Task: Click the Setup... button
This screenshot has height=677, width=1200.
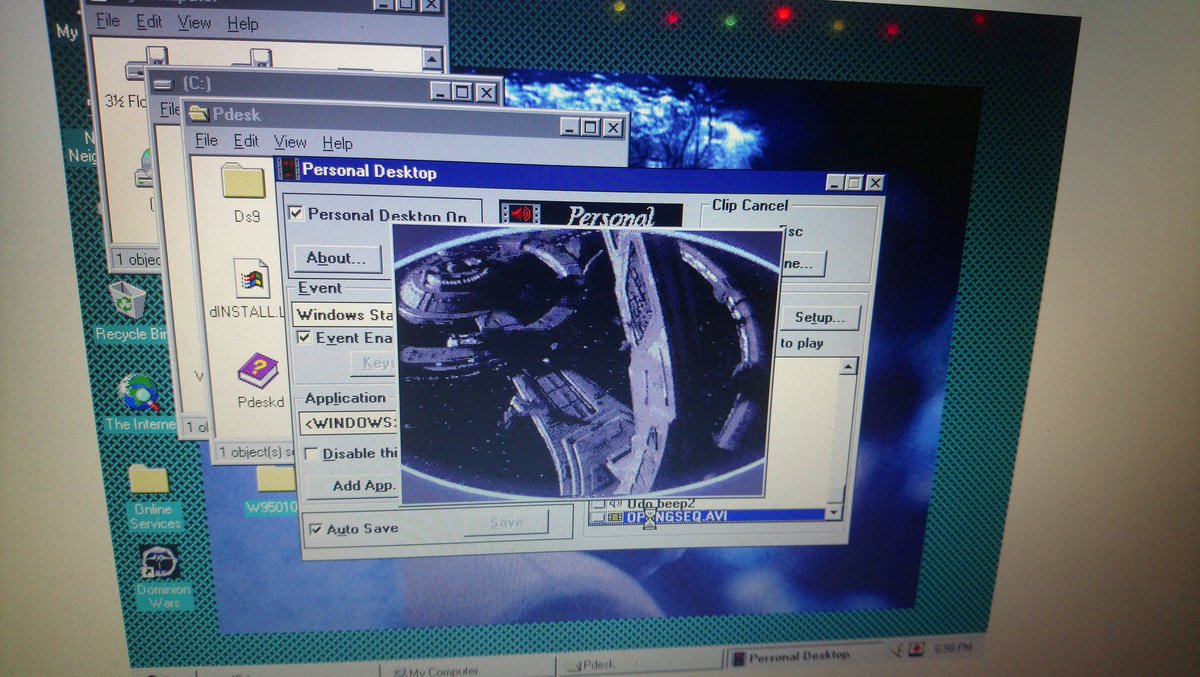Action: (819, 318)
